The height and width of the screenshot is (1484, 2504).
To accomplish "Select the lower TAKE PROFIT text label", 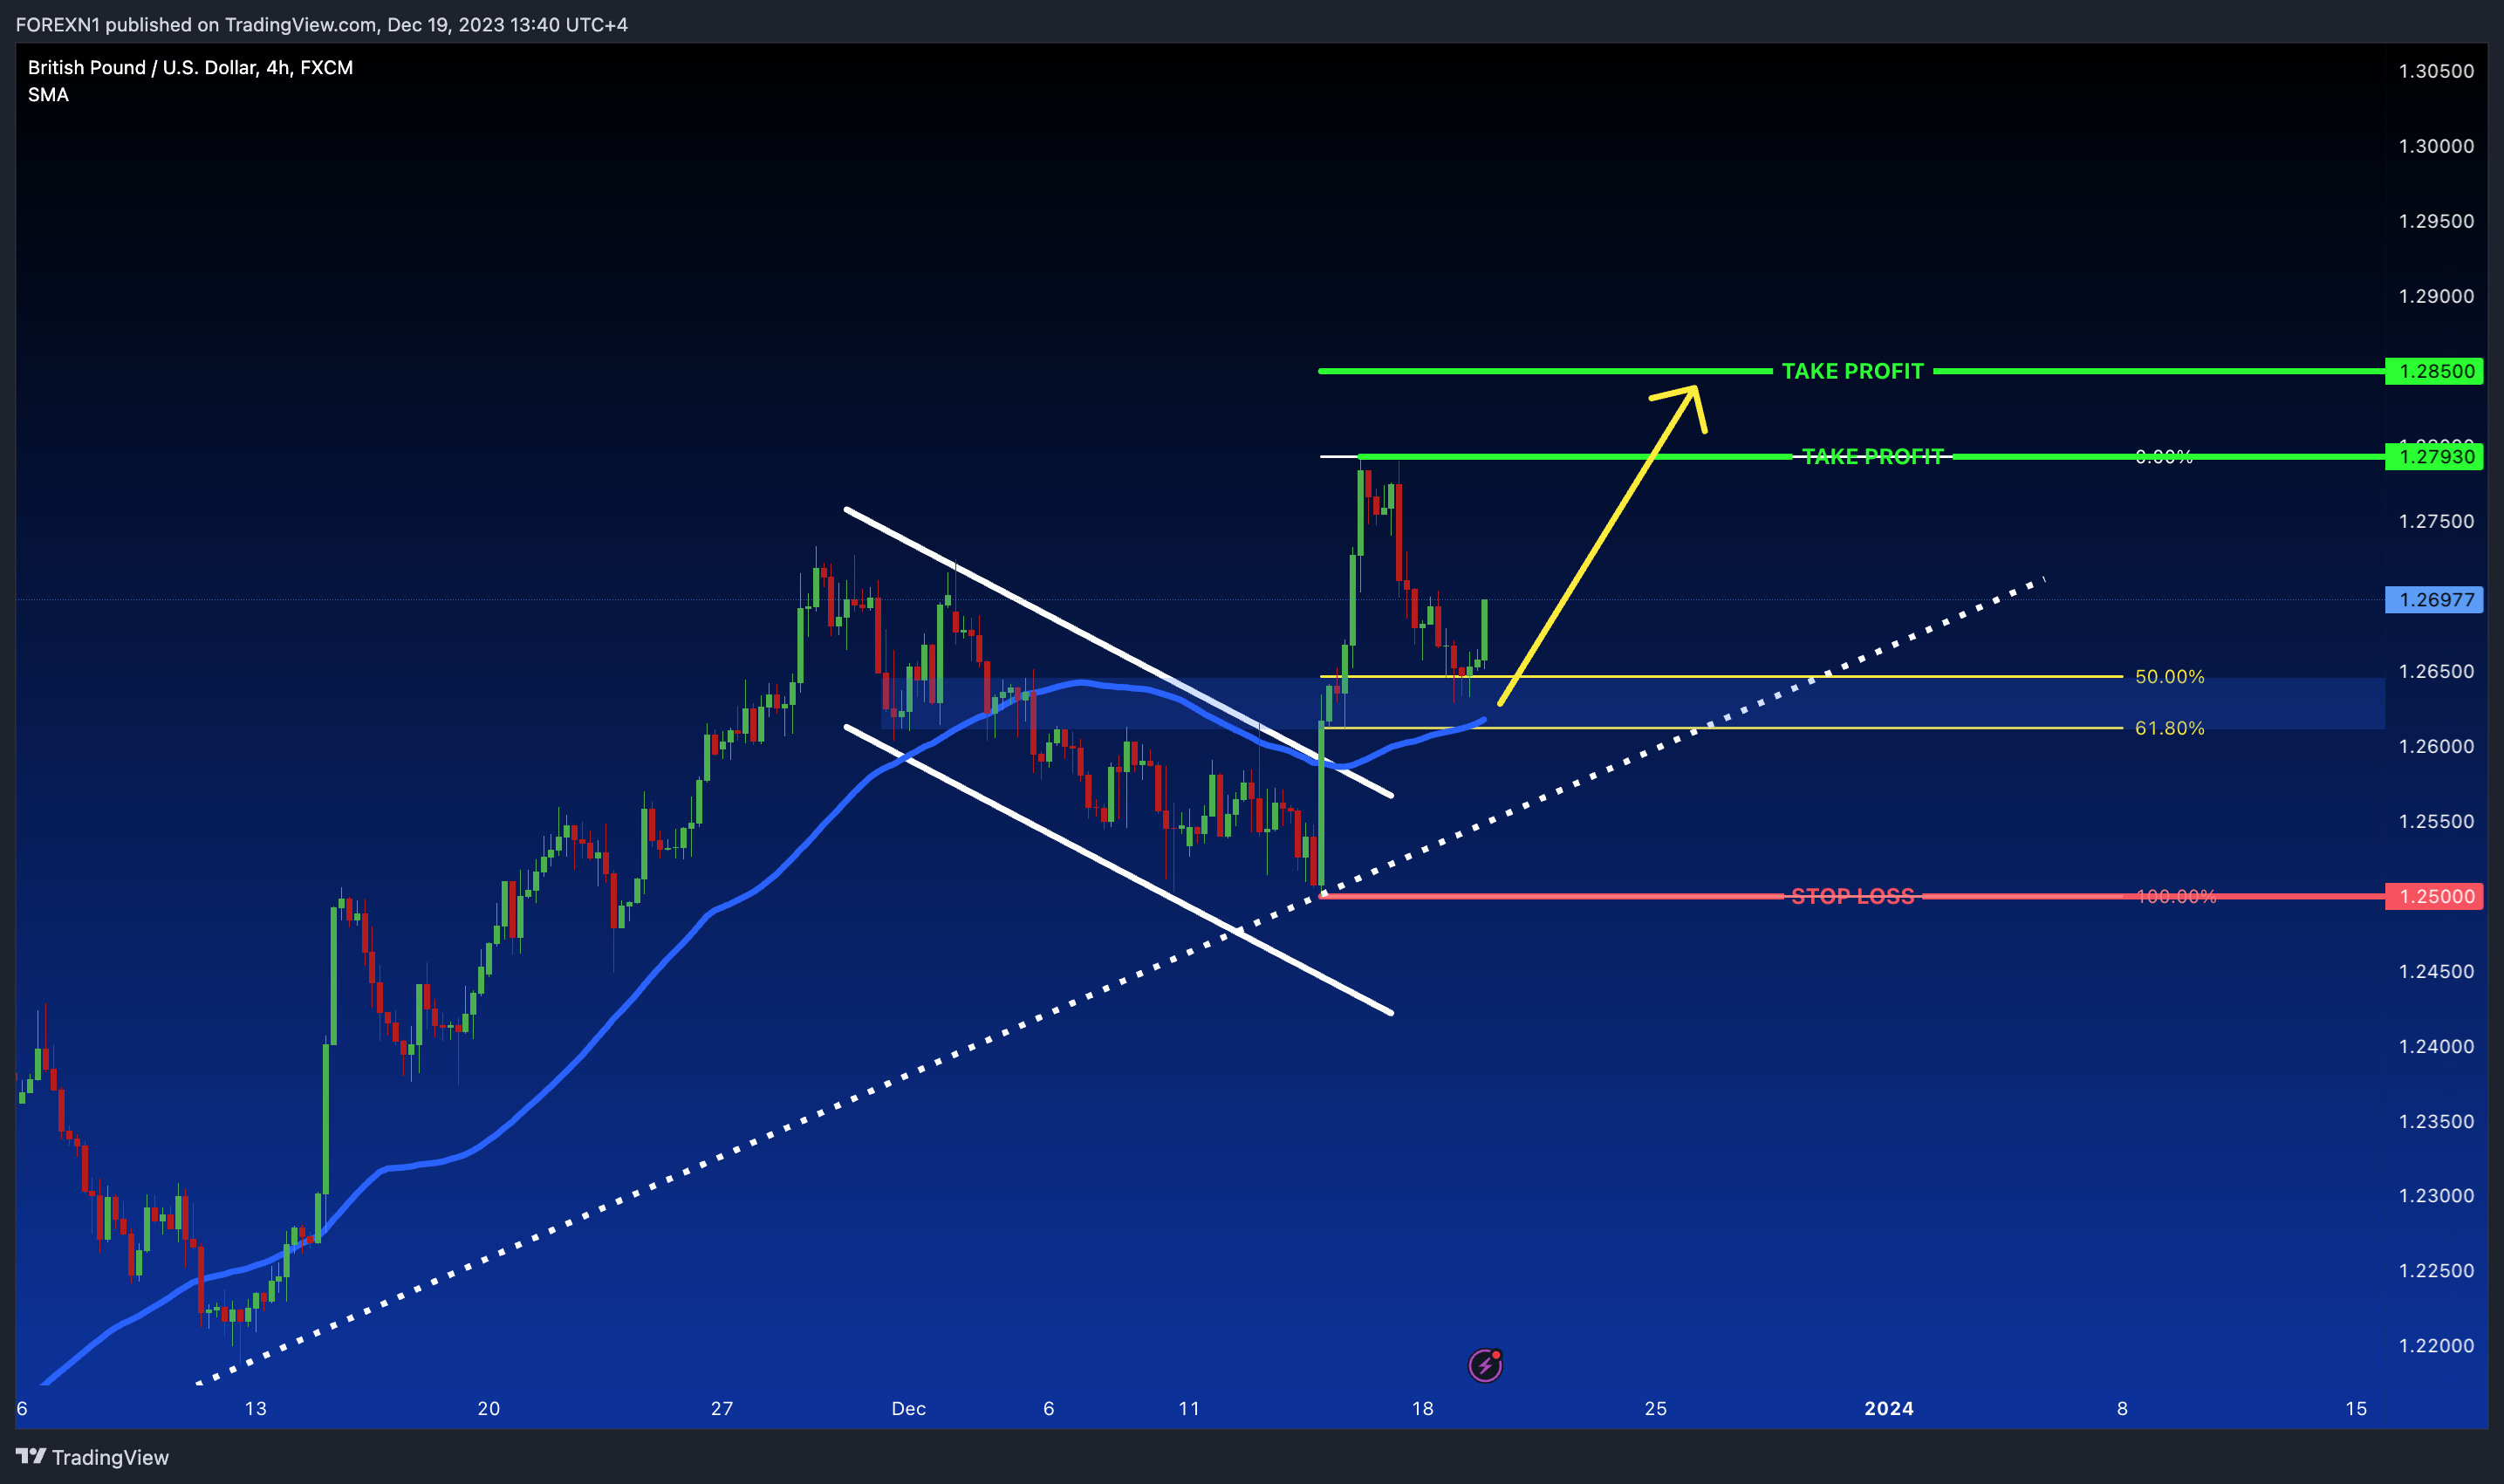I will (1873, 457).
